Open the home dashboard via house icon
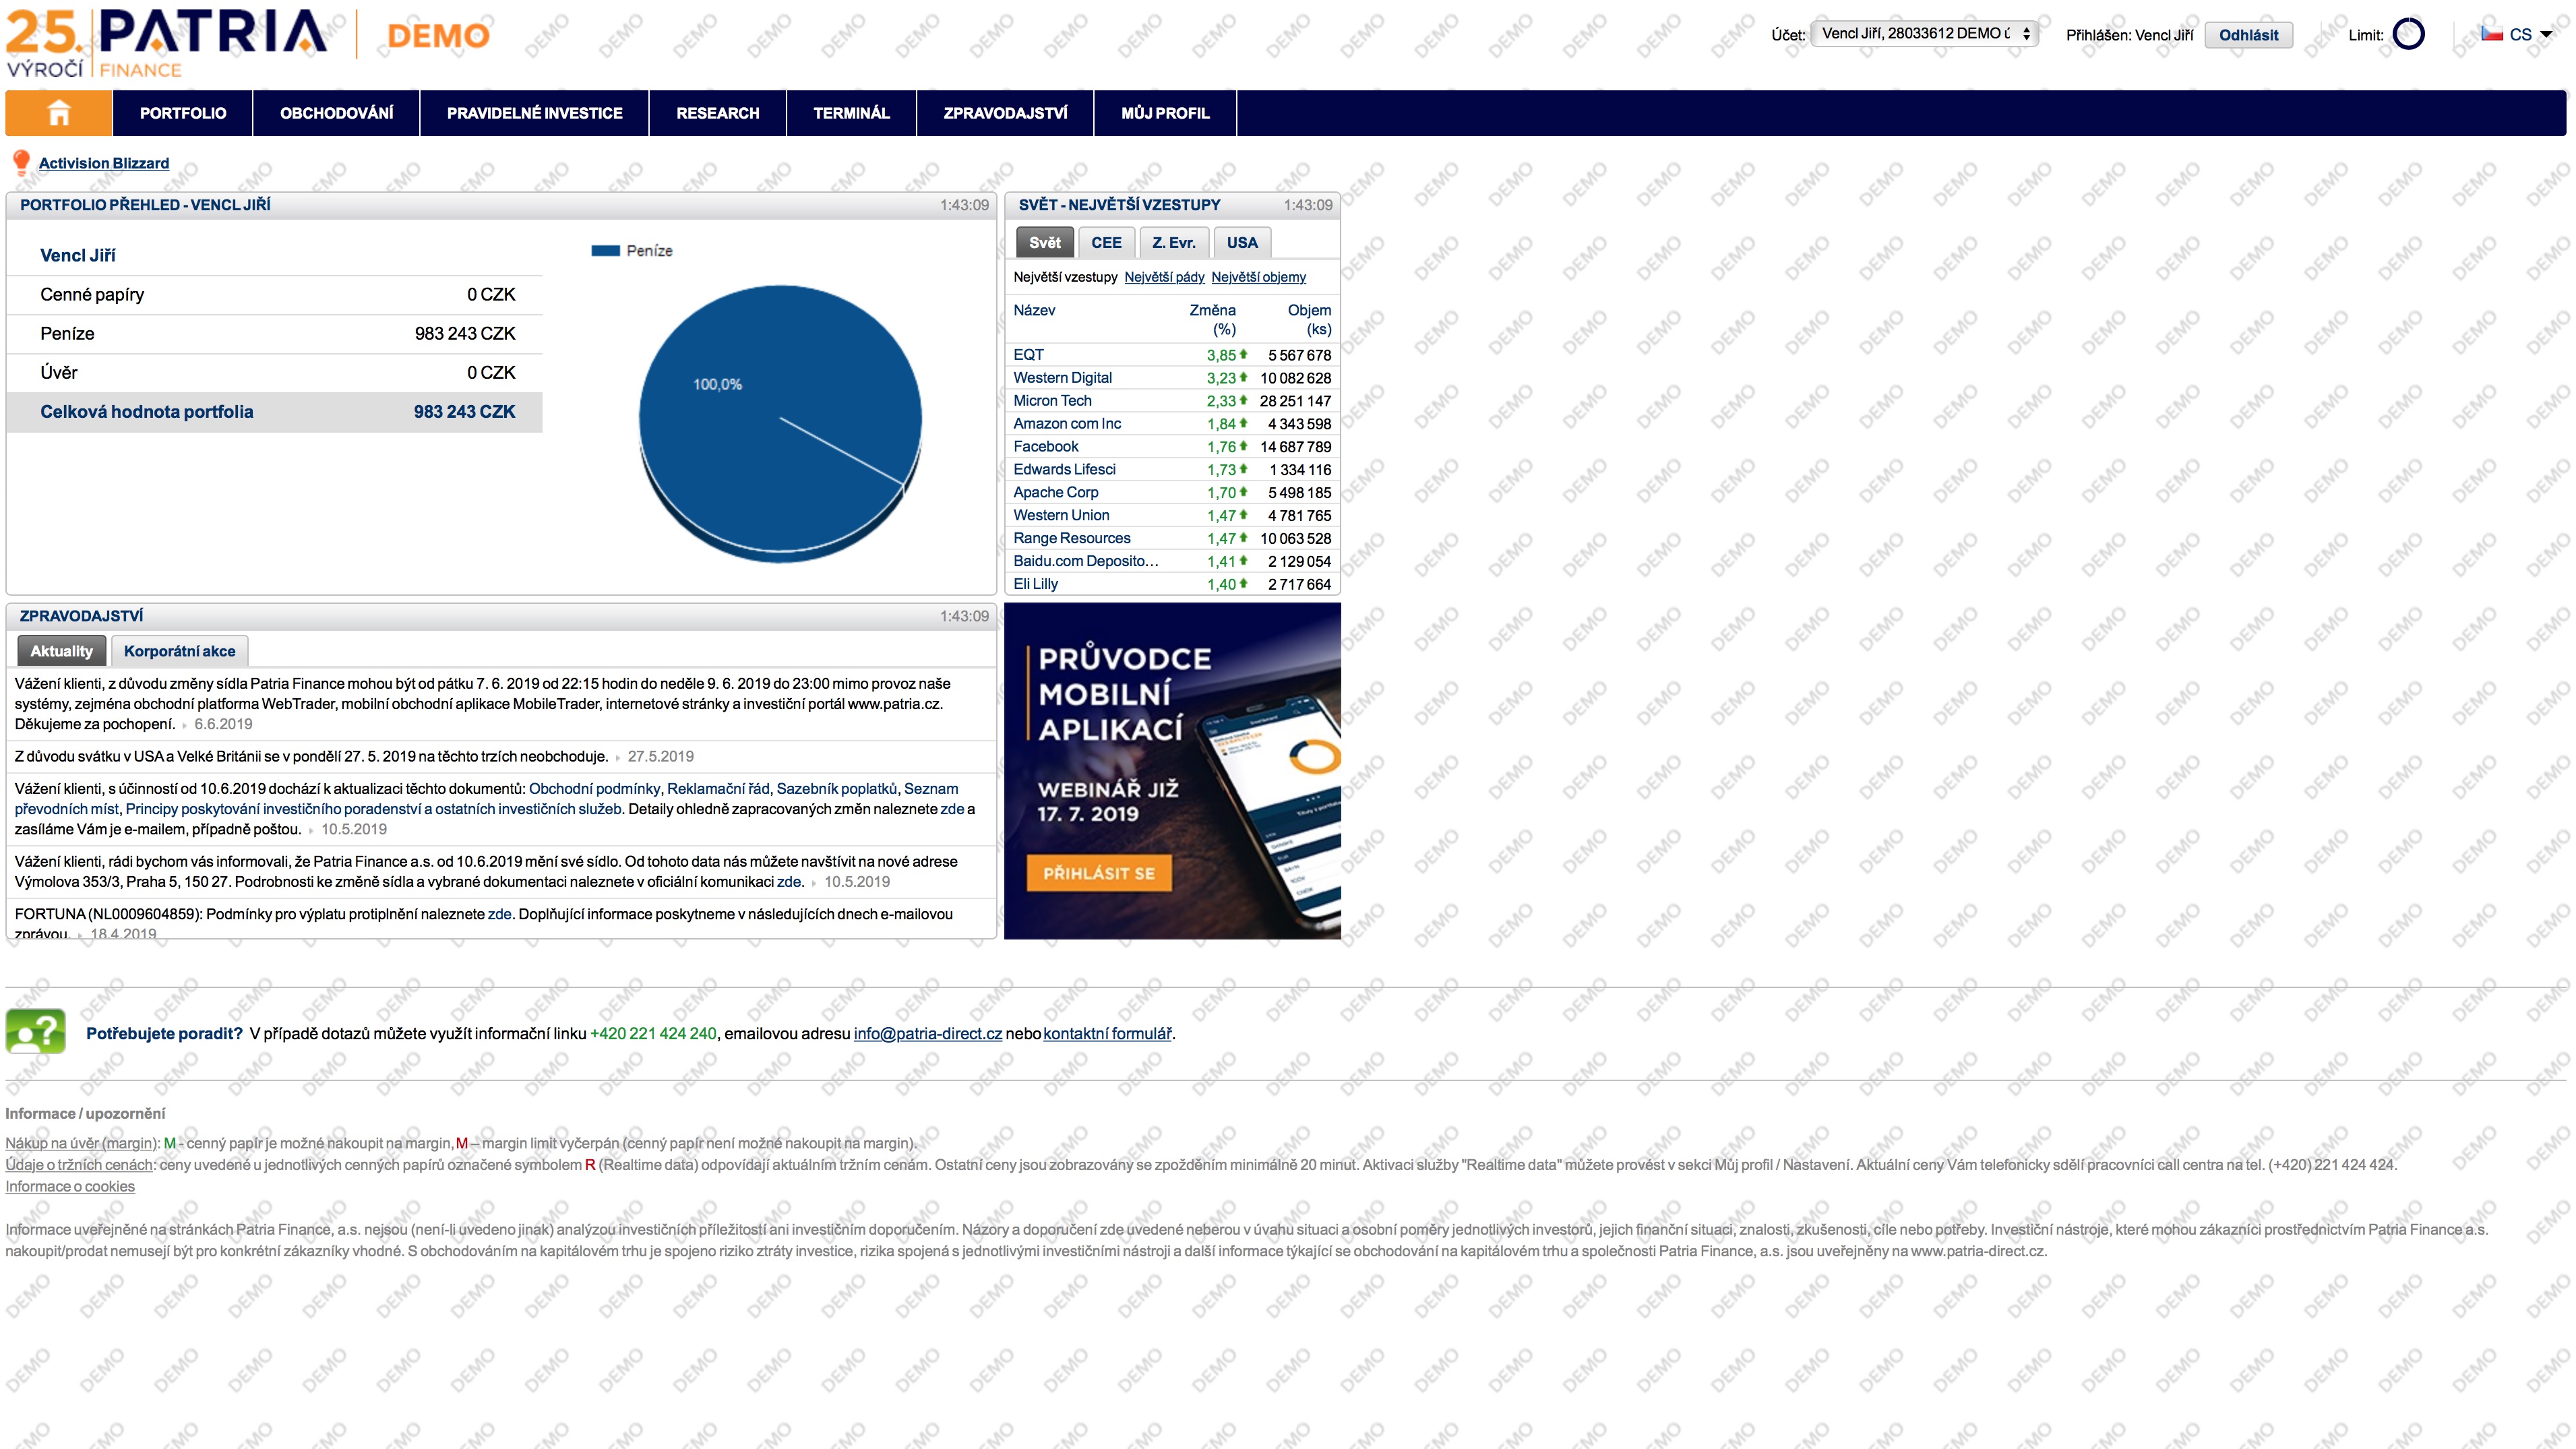Image resolution: width=2576 pixels, height=1449 pixels. [x=59, y=113]
